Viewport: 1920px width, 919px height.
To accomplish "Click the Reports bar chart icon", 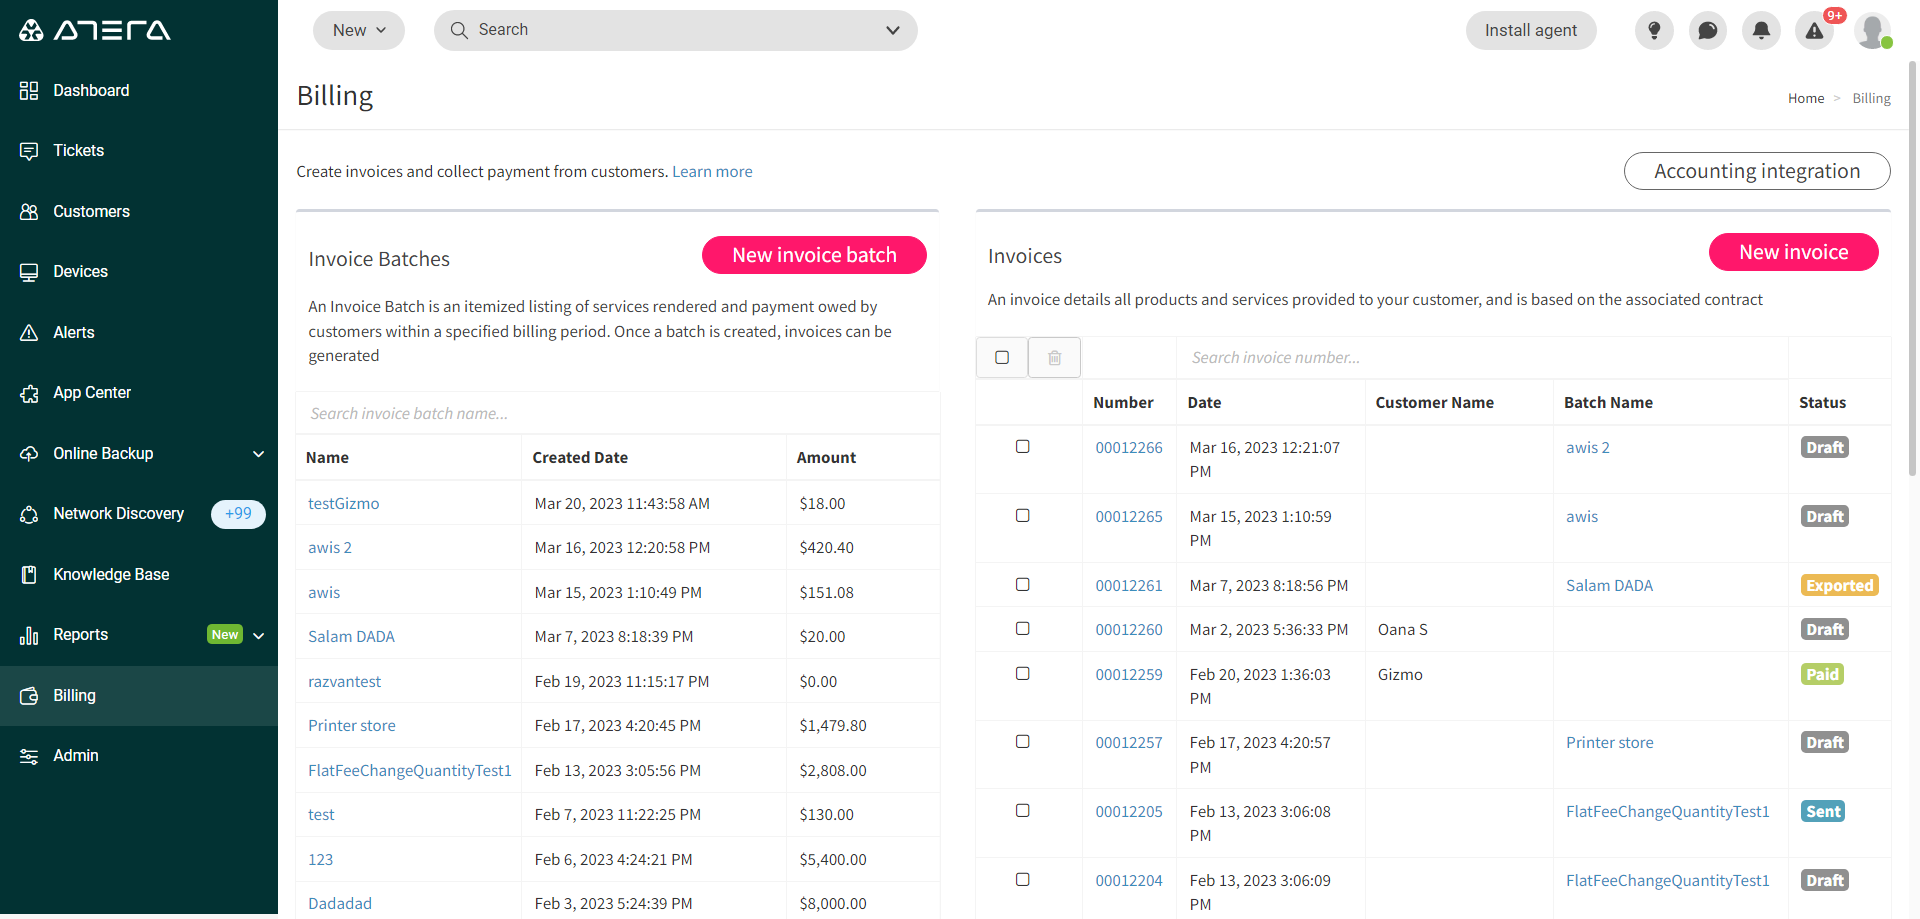I will coord(29,635).
